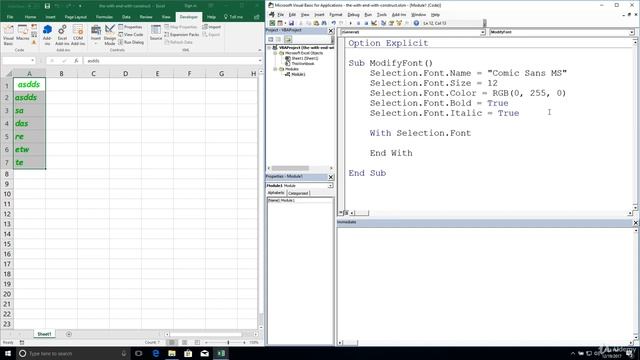Open Excel Add-ins manager

pyautogui.click(x=62, y=34)
